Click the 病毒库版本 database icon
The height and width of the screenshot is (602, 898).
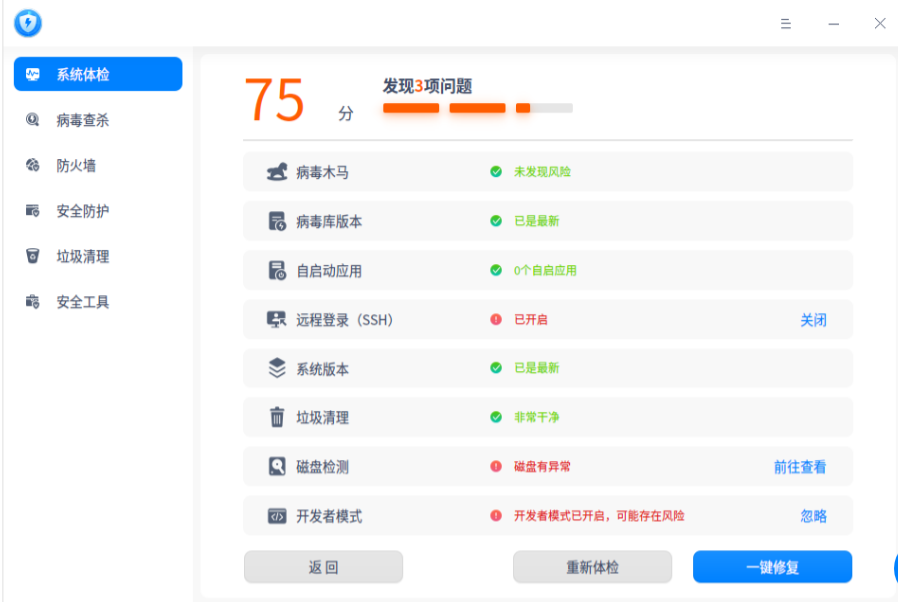point(277,221)
